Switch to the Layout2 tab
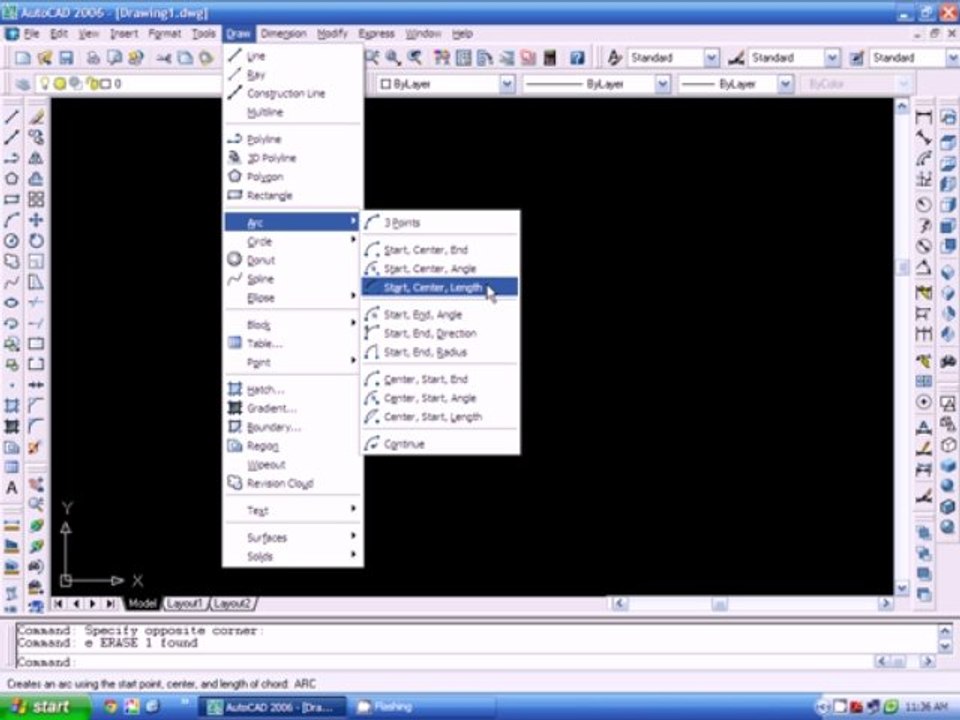Image resolution: width=960 pixels, height=720 pixels. [x=232, y=604]
